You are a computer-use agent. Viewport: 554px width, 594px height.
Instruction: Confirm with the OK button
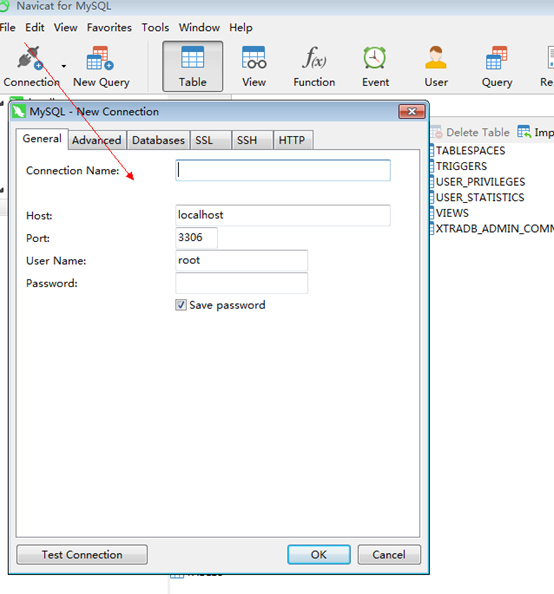click(319, 555)
